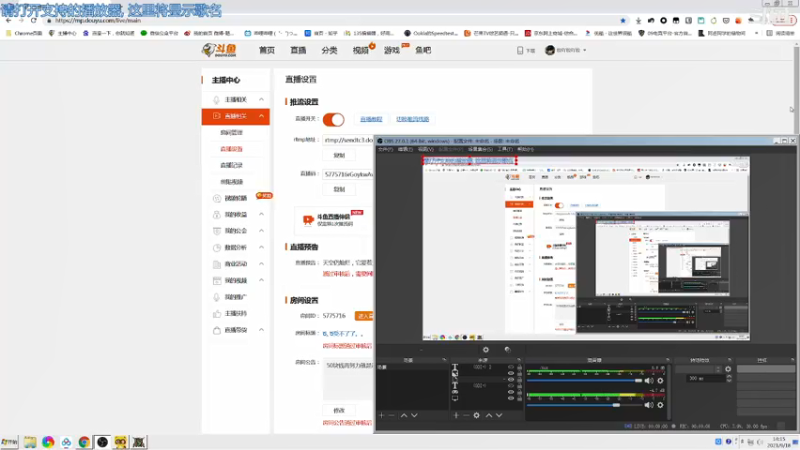Screen dimensions: 800x450
Task: Lock the display capture source row
Action: click(x=519, y=398)
